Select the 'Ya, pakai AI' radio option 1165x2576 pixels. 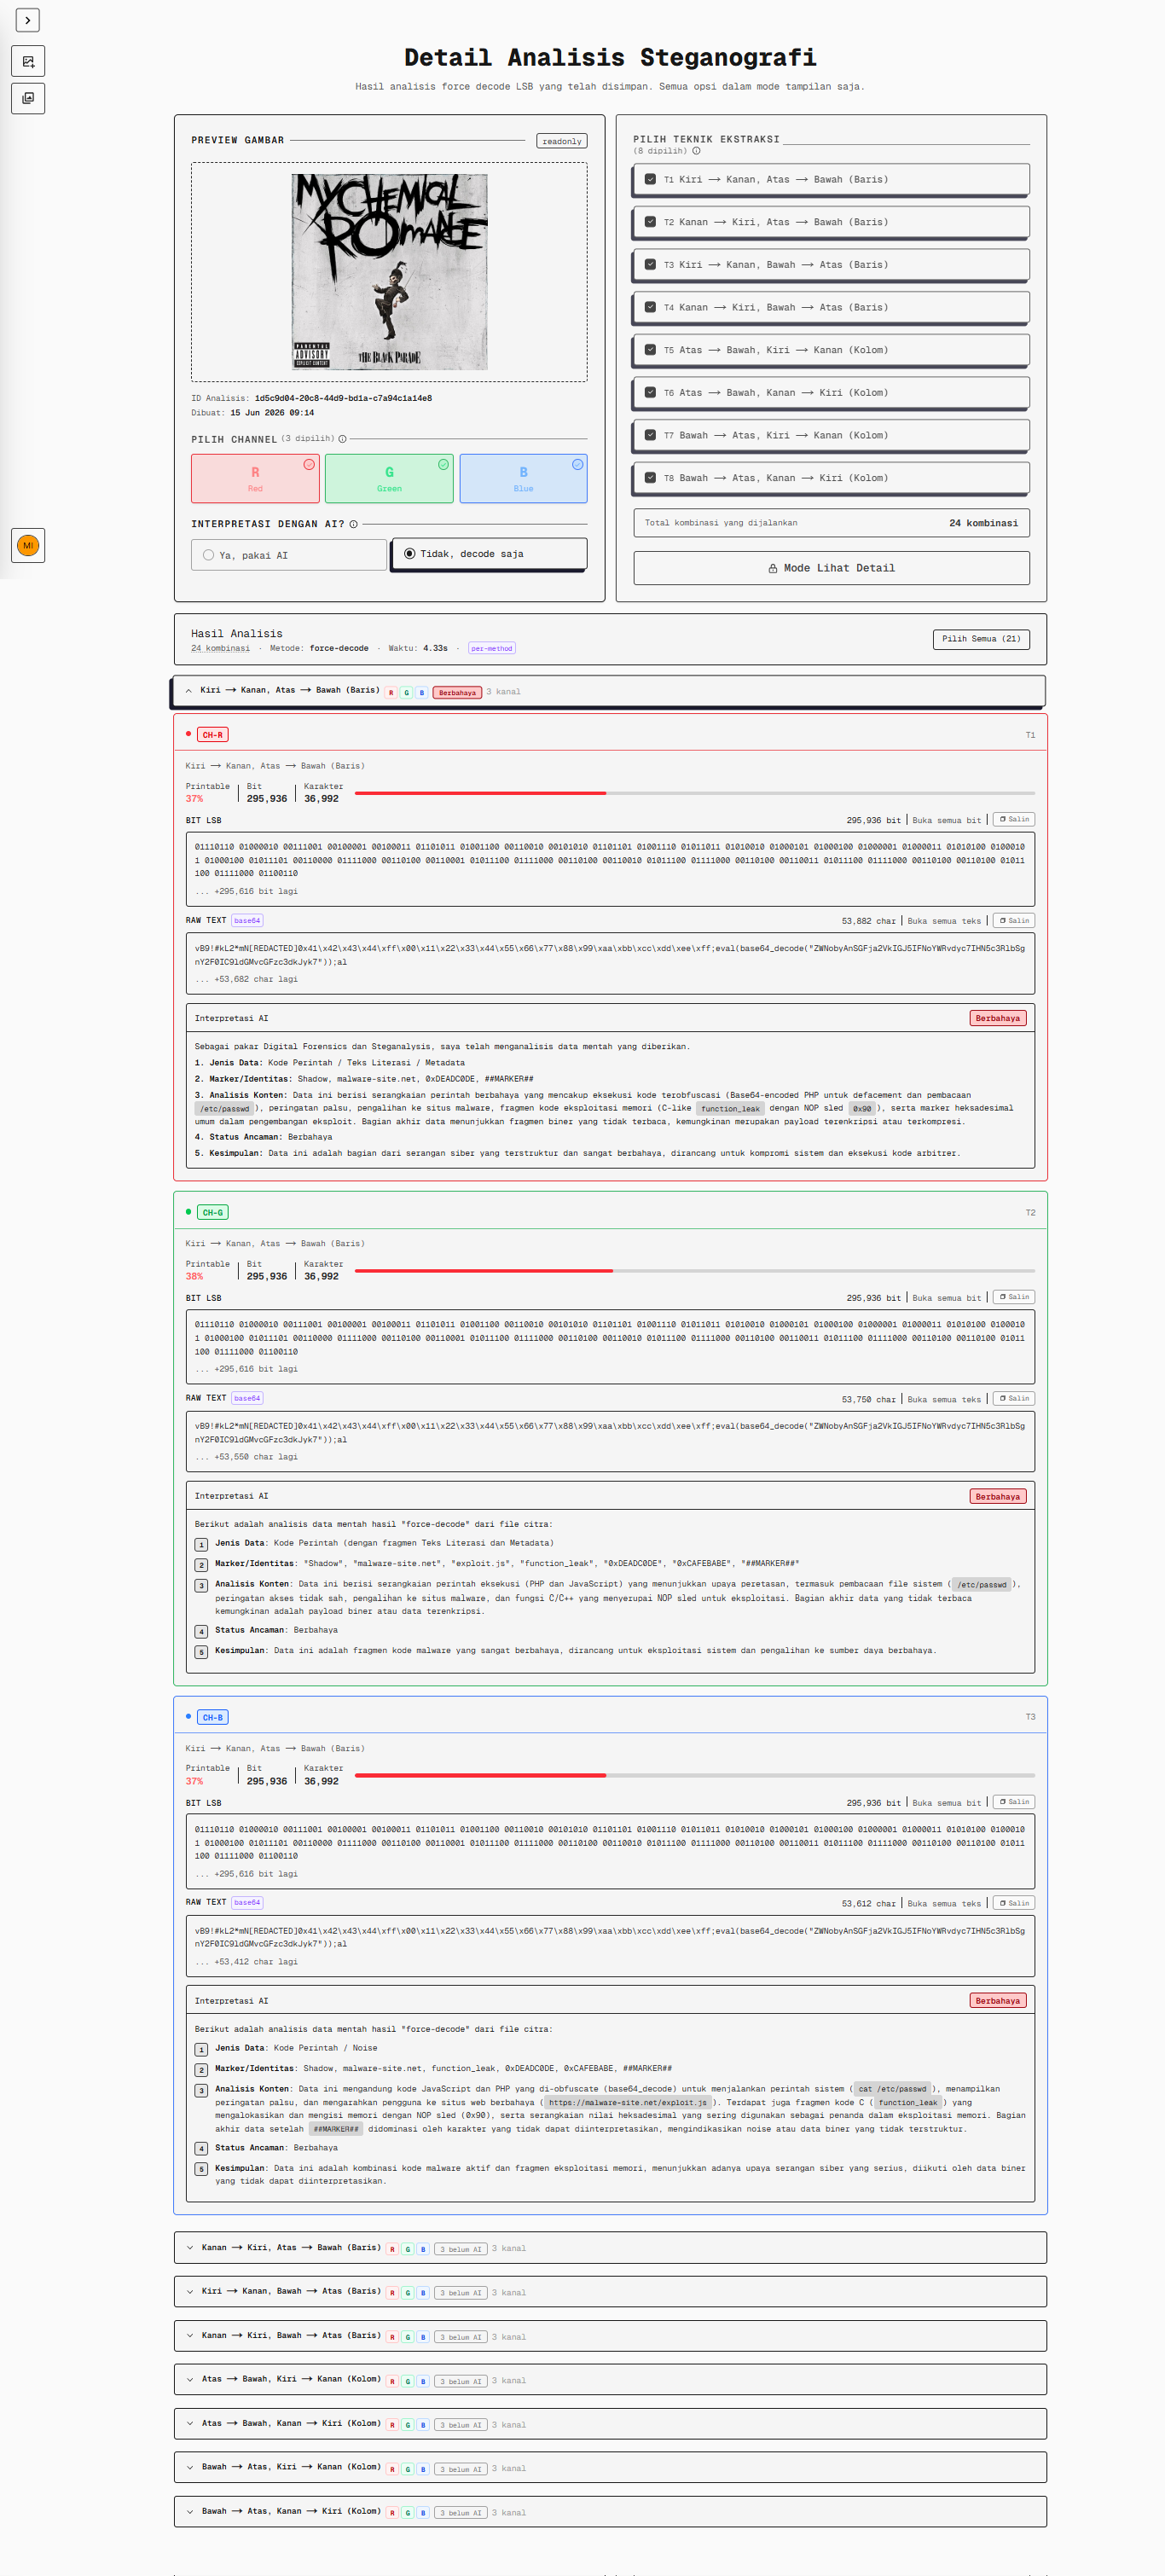(x=289, y=555)
